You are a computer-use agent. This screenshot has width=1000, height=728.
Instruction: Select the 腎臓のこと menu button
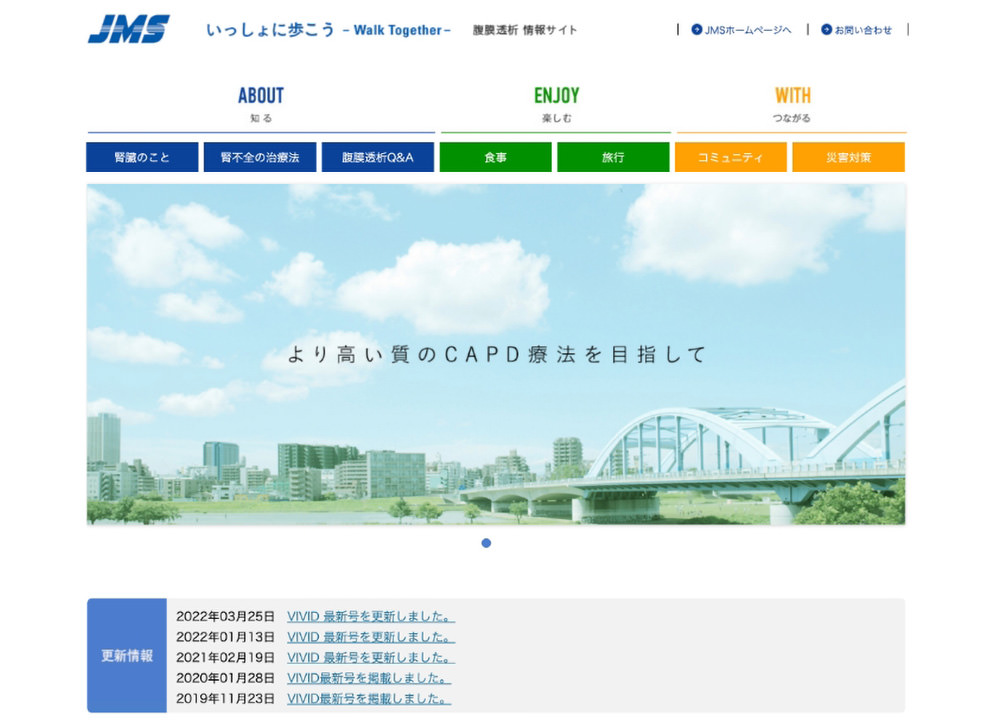[141, 157]
